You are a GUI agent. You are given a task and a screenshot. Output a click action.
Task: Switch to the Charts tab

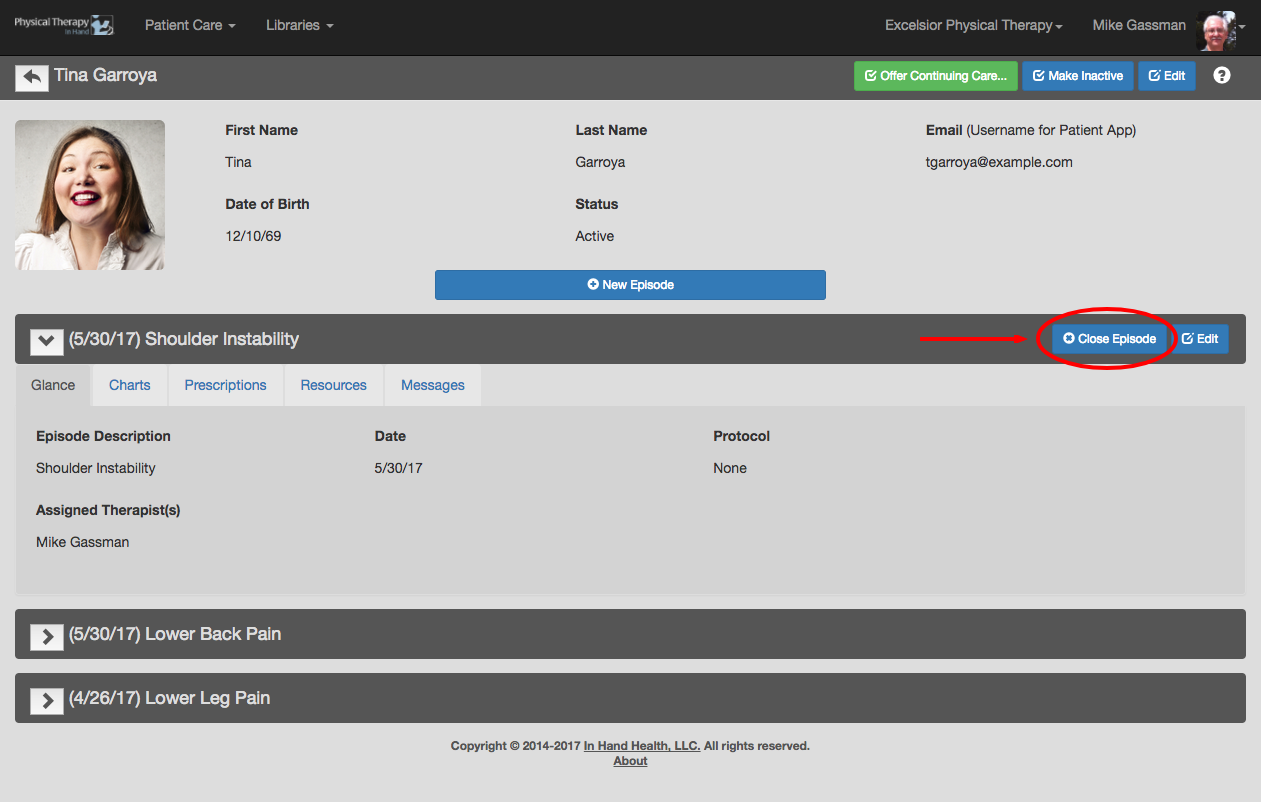[130, 385]
